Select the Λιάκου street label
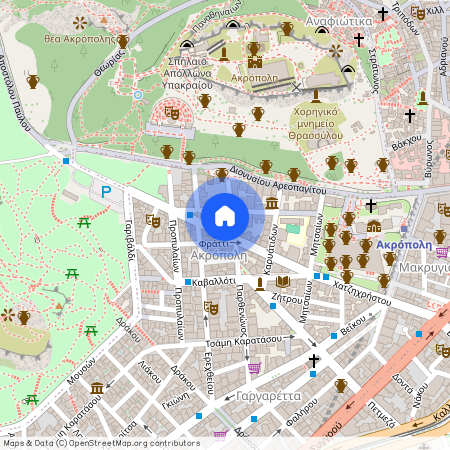 (150, 372)
